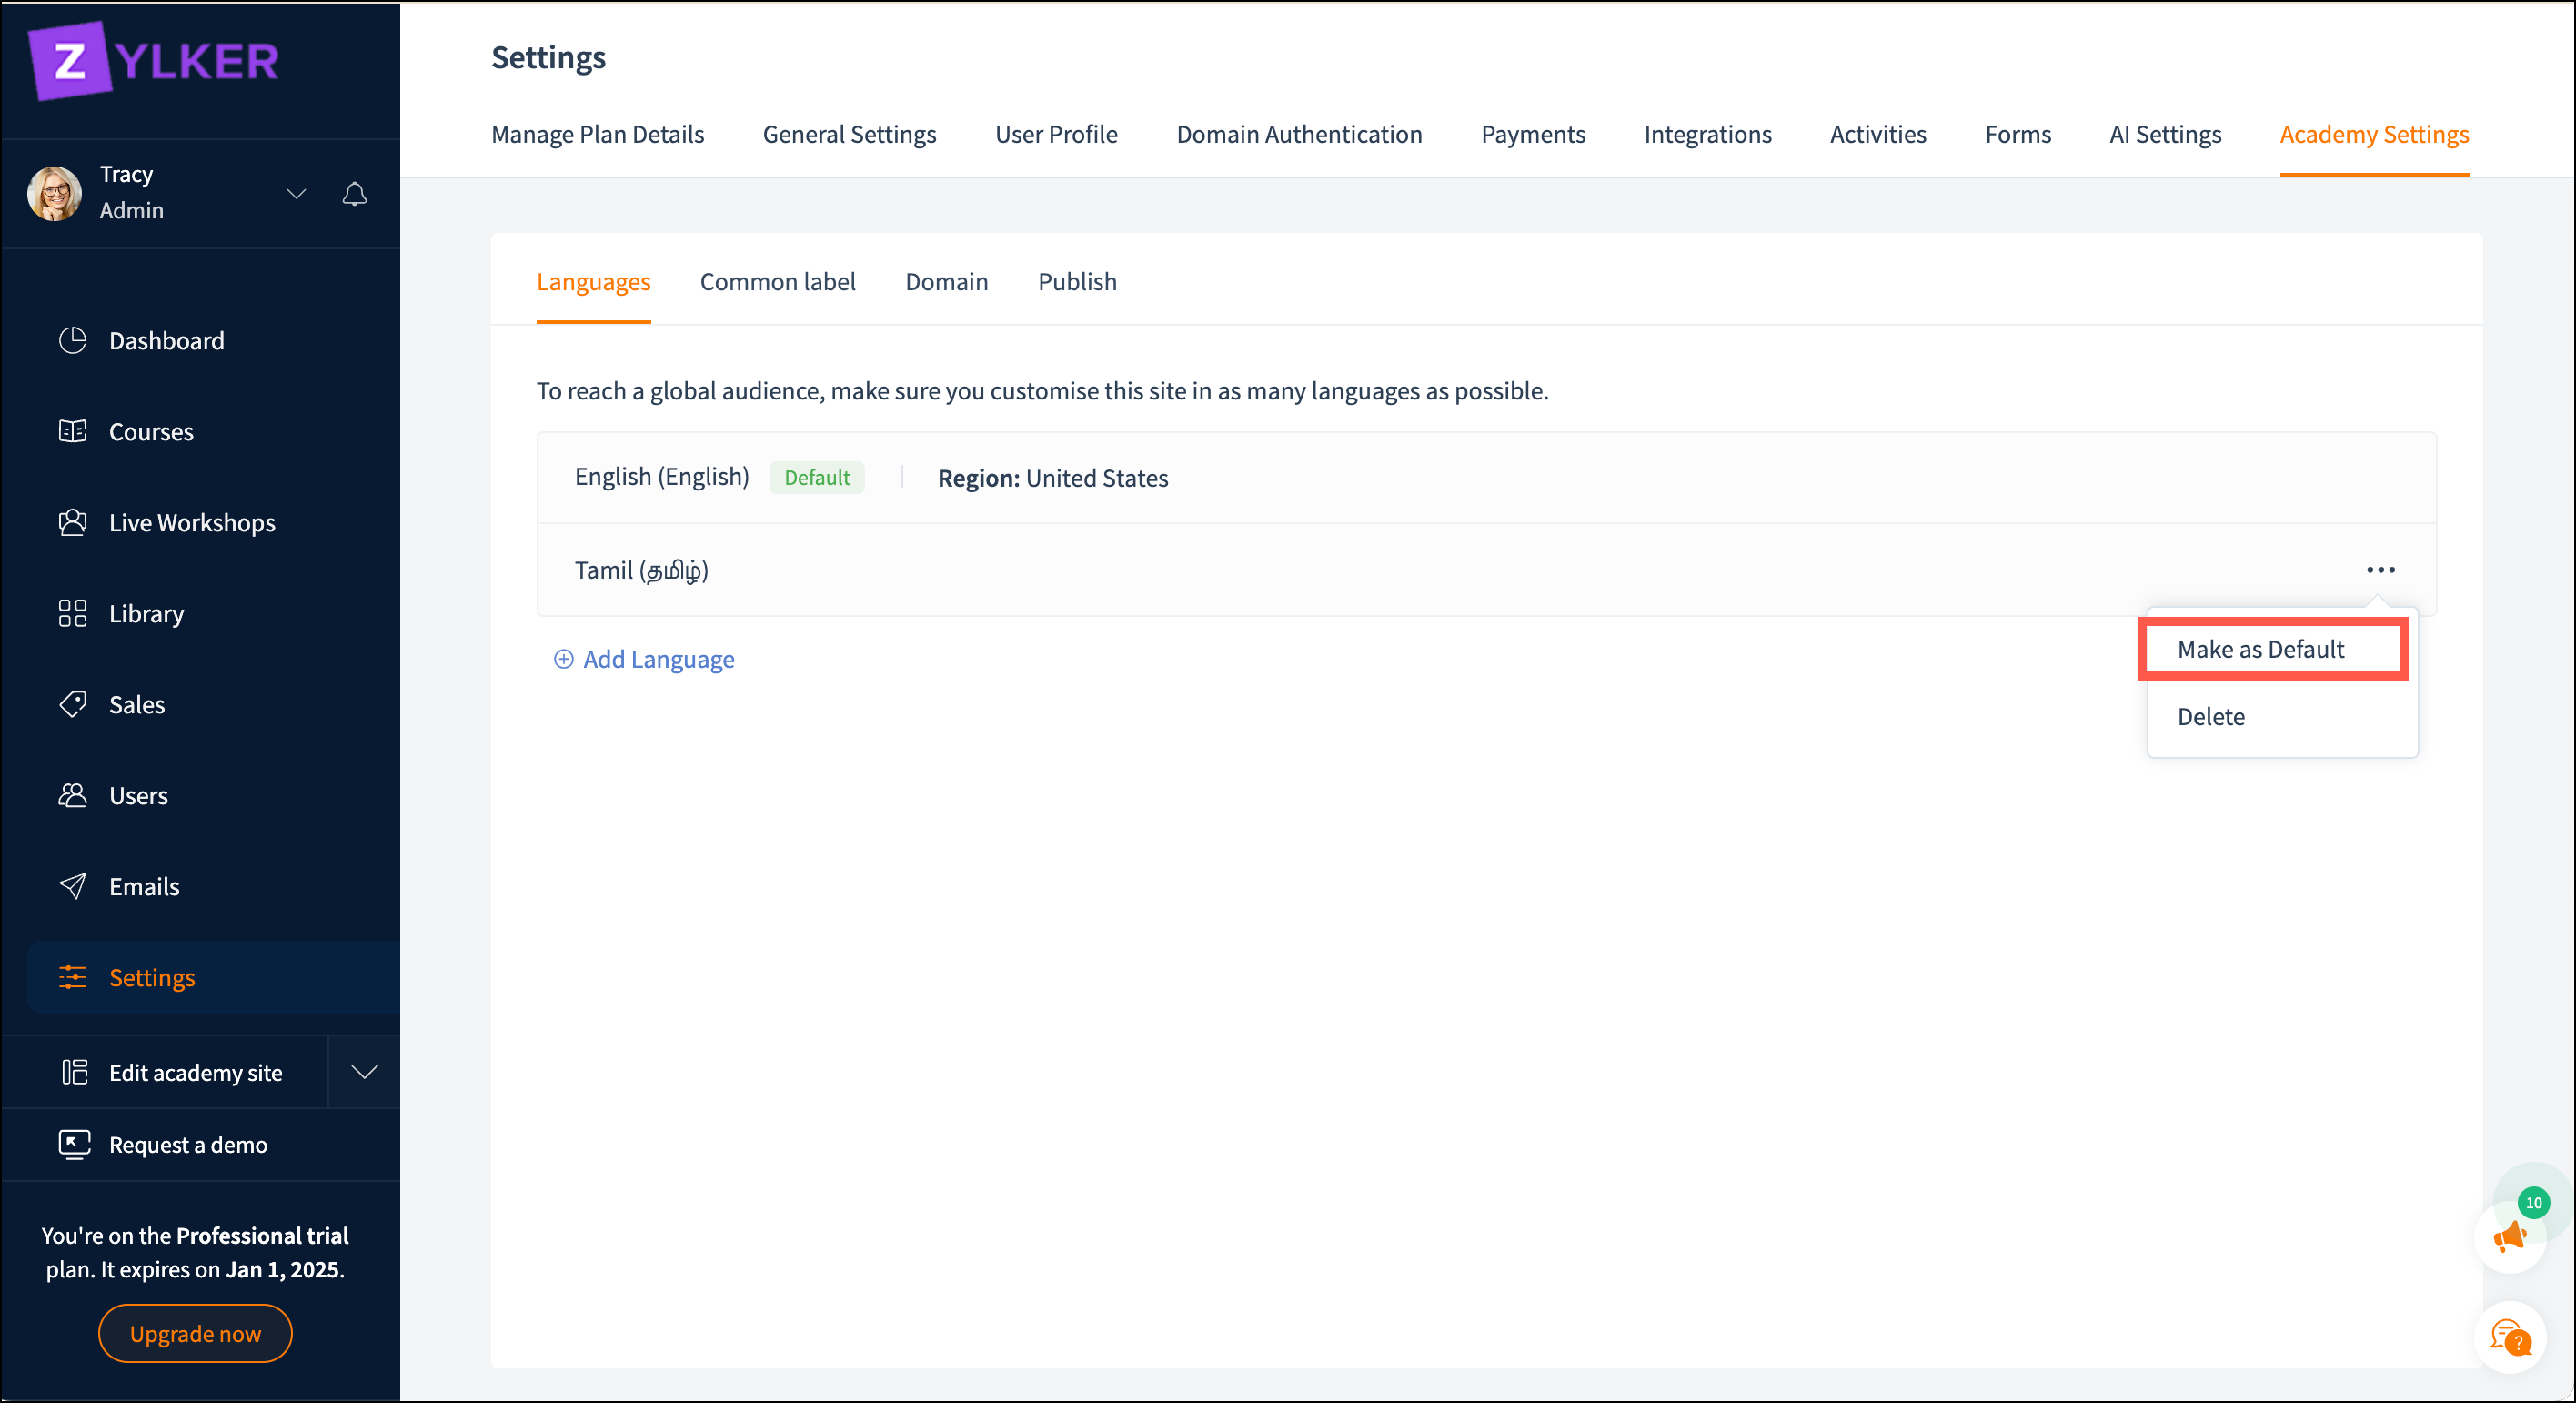Click the Add Language link
2576x1403 pixels.
coord(657,659)
